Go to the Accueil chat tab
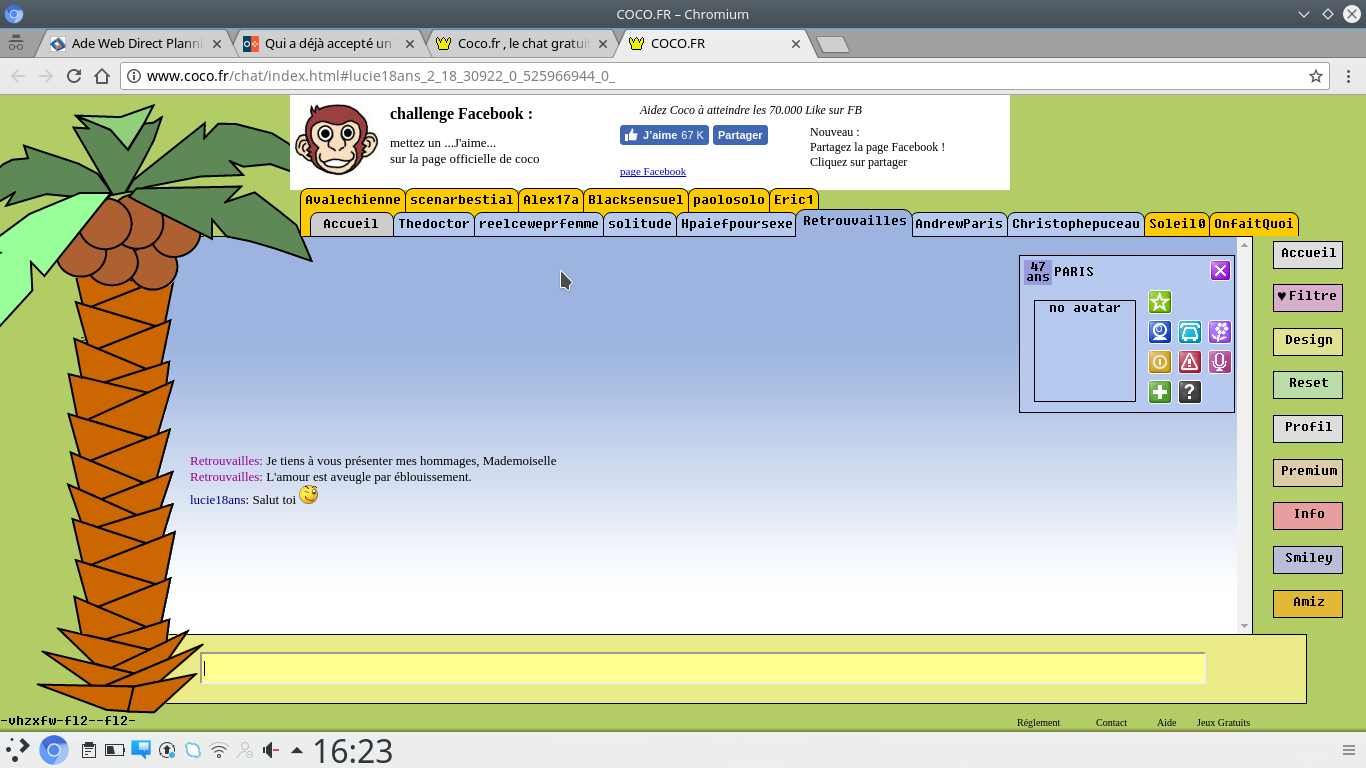 coord(351,224)
